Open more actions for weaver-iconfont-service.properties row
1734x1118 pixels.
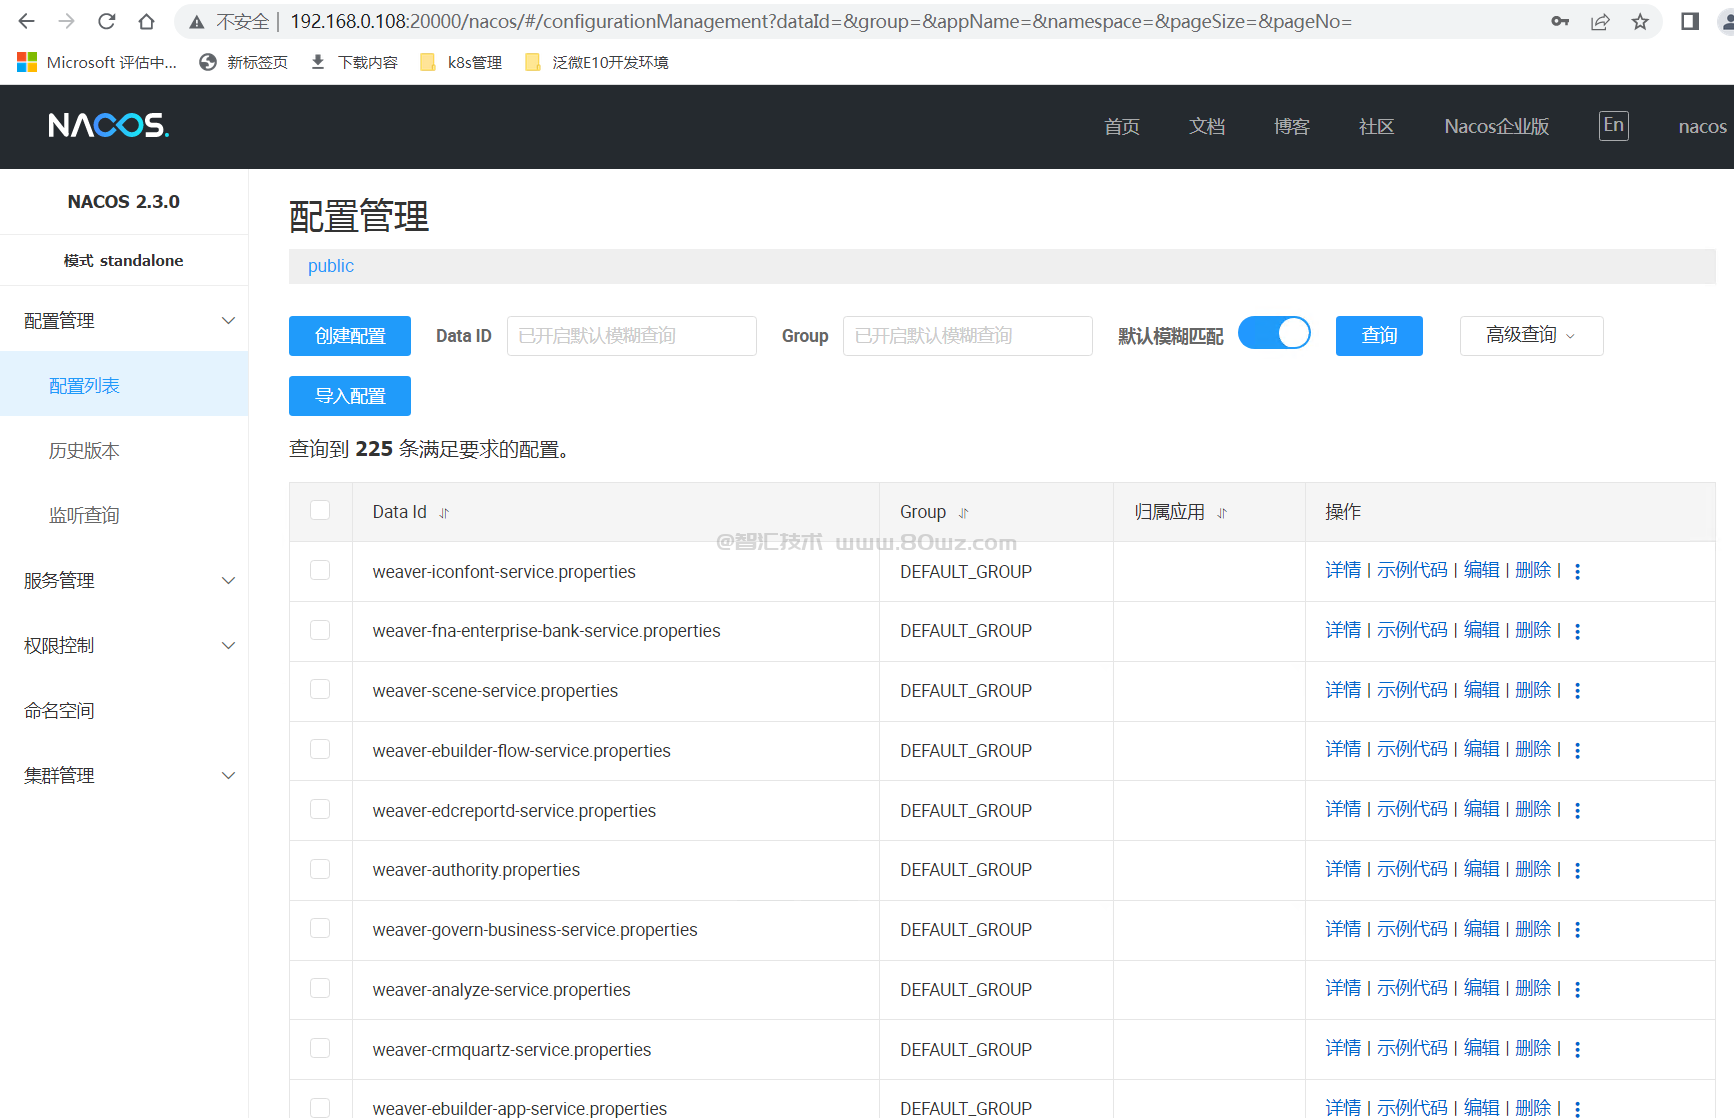(x=1577, y=571)
